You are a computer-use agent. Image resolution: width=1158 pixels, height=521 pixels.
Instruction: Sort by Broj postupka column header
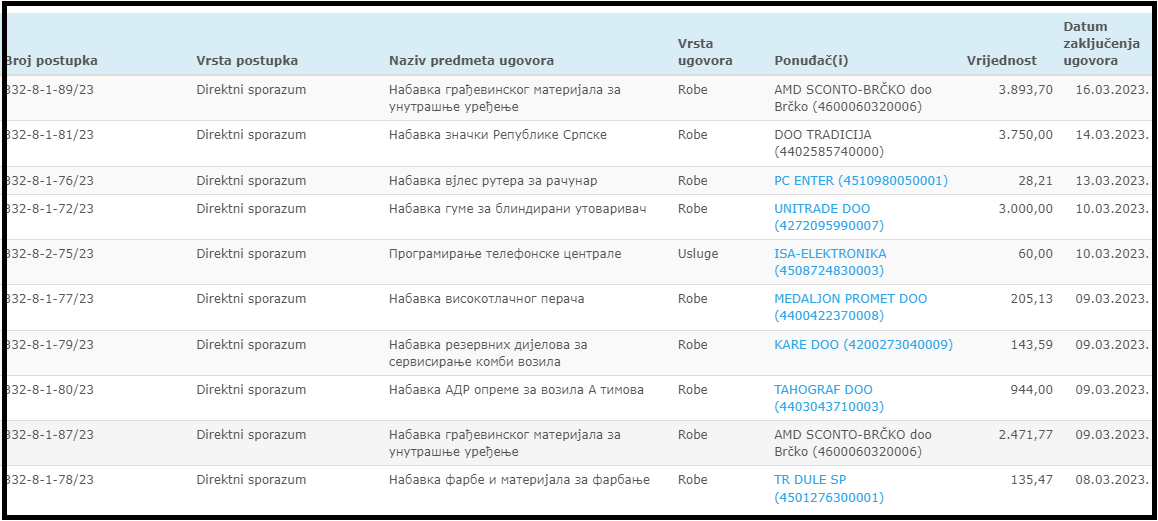[x=51, y=61]
